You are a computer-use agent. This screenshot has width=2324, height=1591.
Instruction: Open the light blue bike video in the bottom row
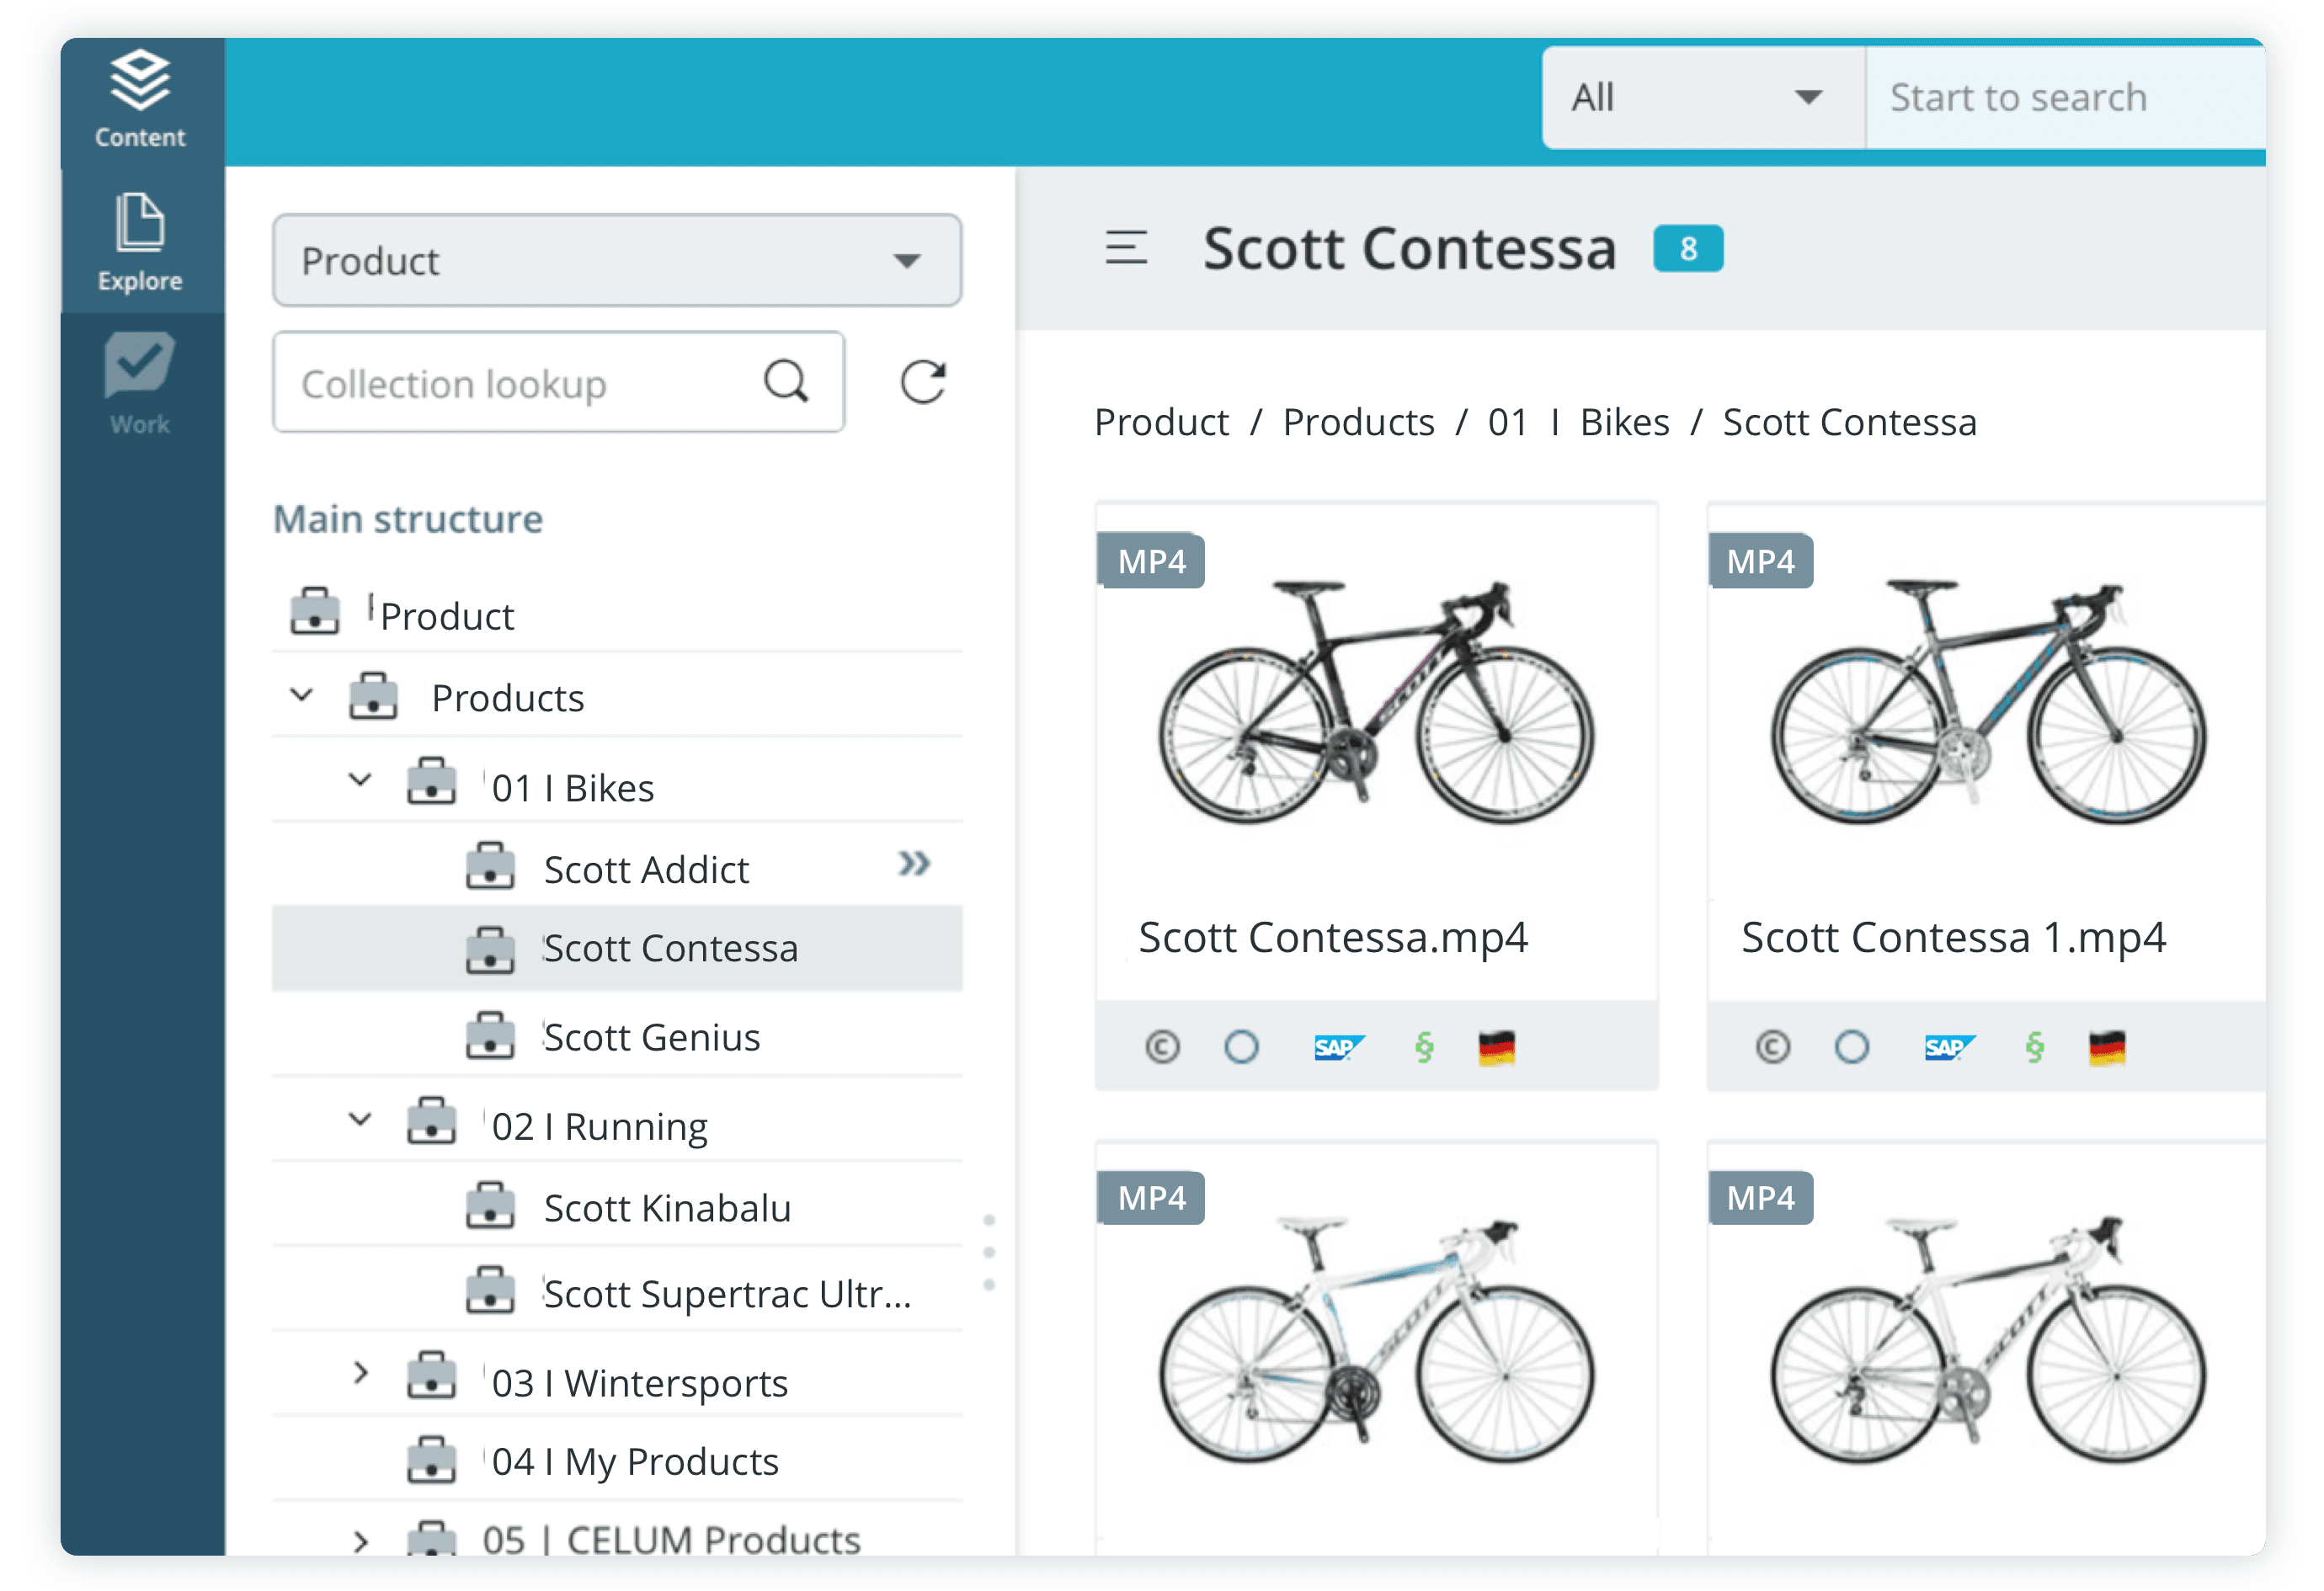click(1376, 1342)
